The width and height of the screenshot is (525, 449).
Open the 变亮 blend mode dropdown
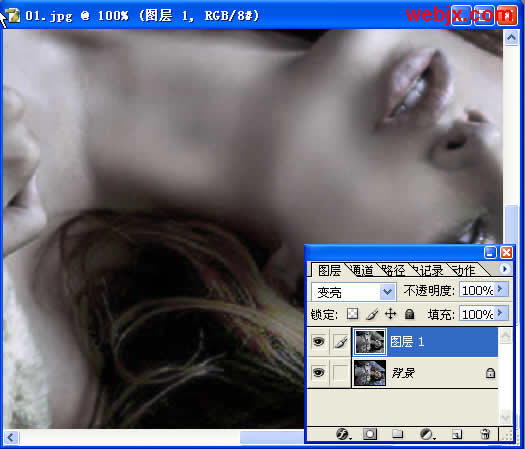(354, 292)
